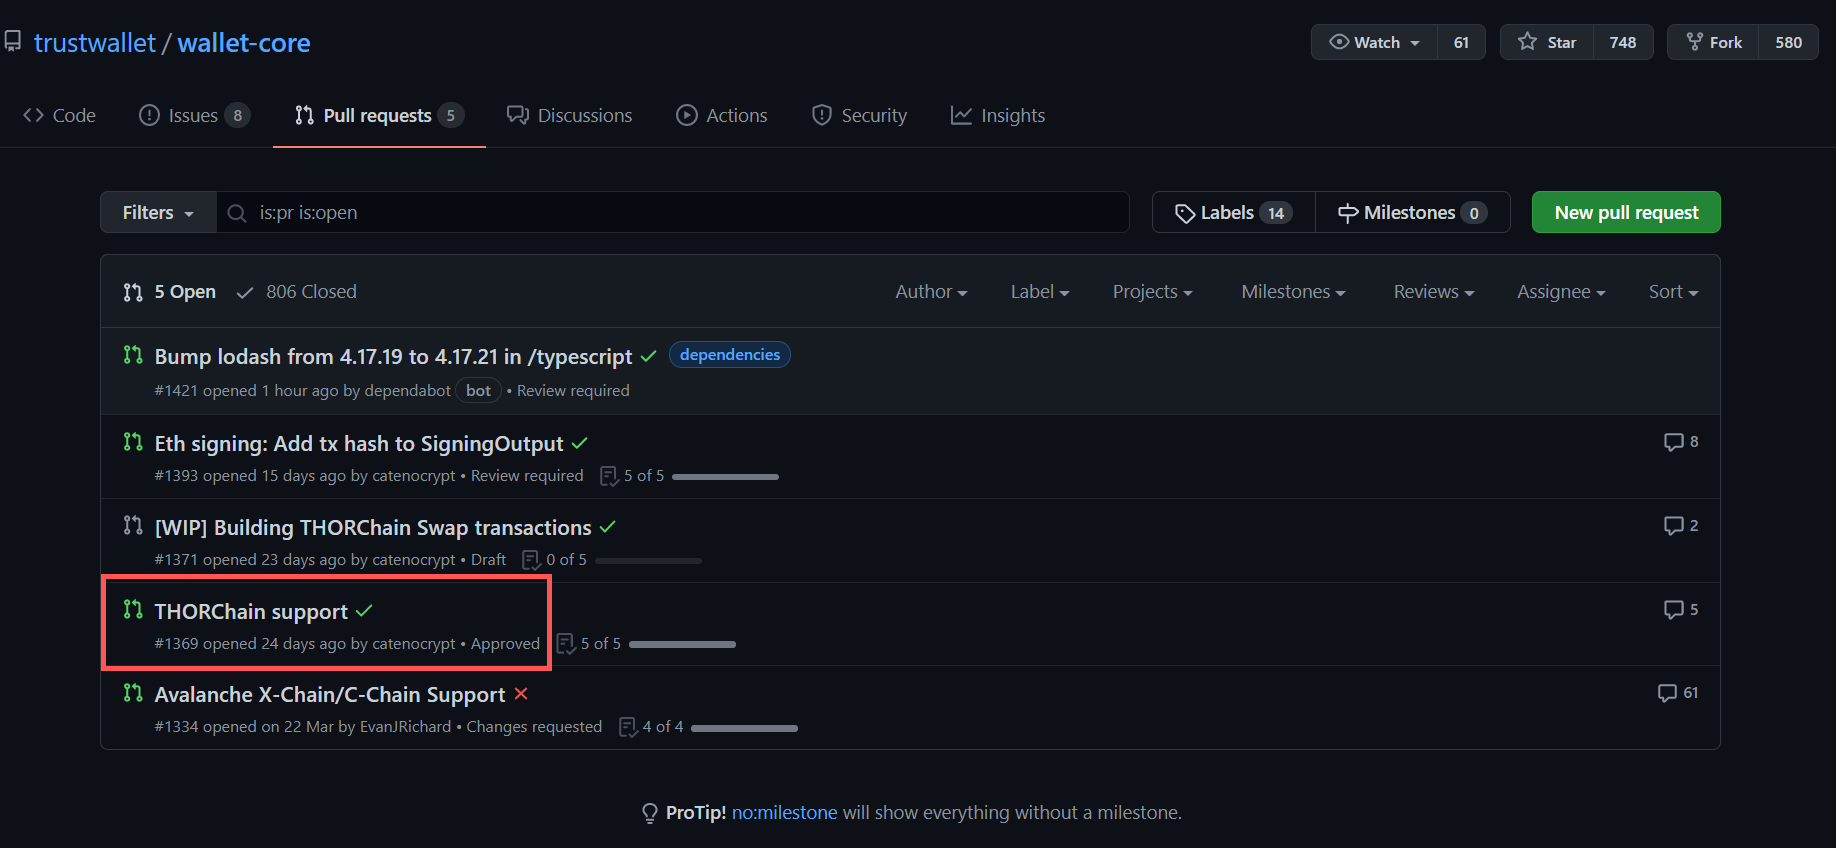1836x848 pixels.
Task: Click the tasks icon showing 0 of 5
Action: [x=531, y=560]
